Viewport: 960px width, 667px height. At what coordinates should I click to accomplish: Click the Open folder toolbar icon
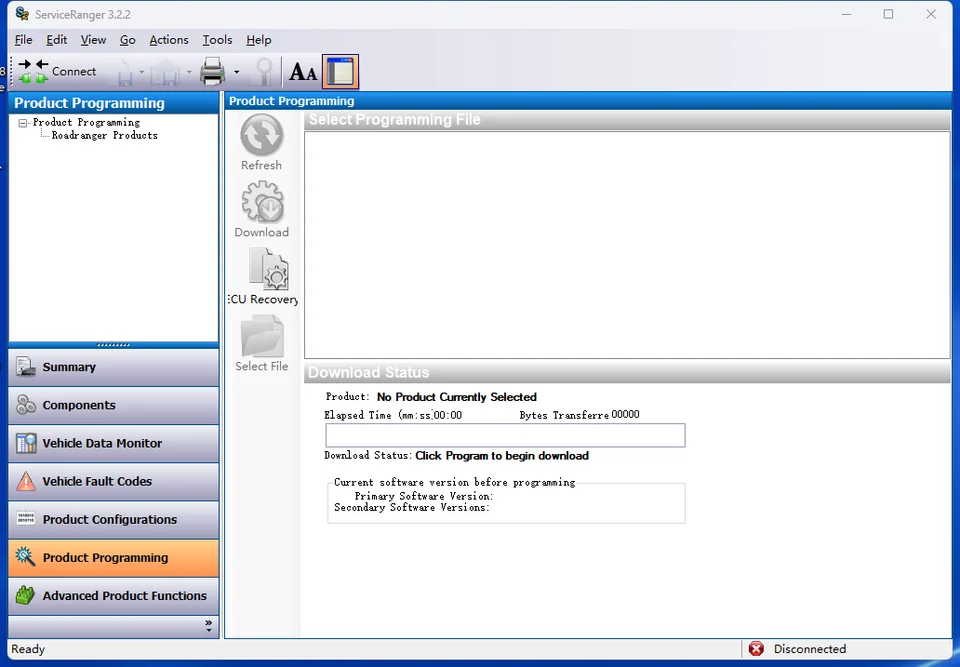(165, 72)
